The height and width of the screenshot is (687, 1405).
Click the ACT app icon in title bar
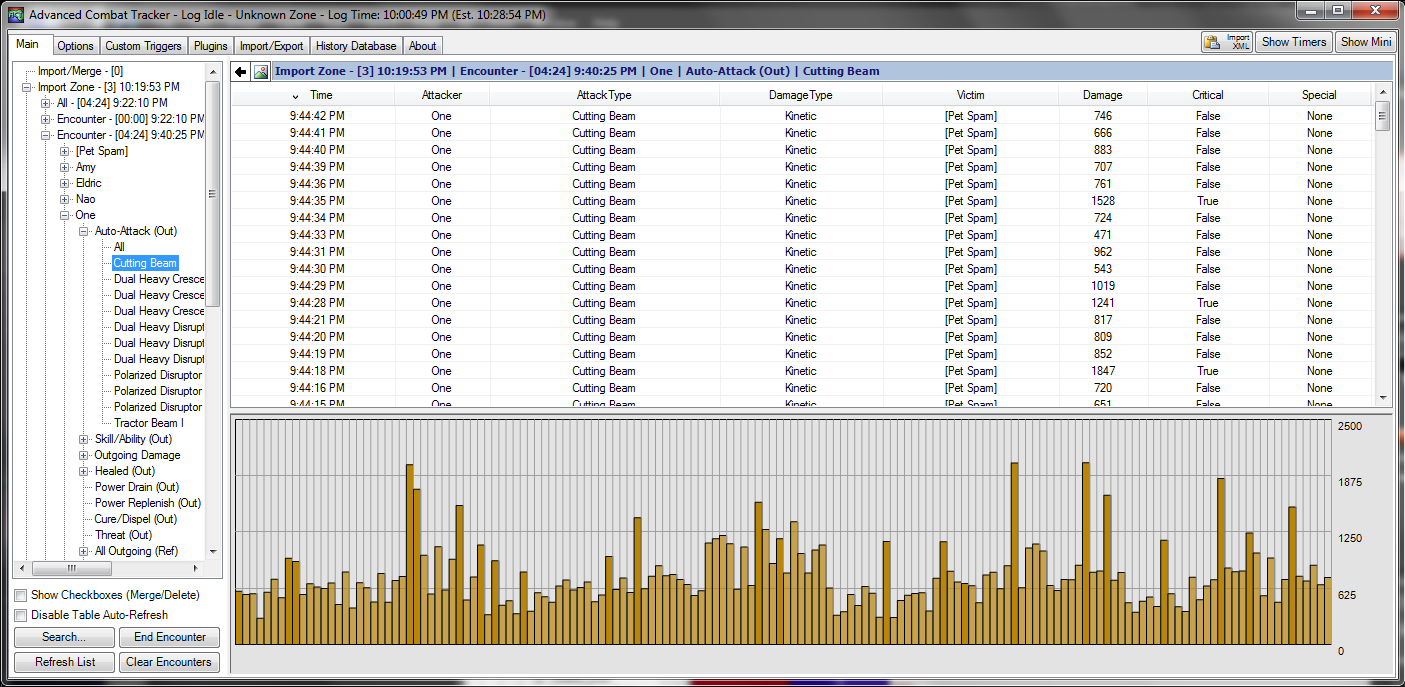[15, 15]
